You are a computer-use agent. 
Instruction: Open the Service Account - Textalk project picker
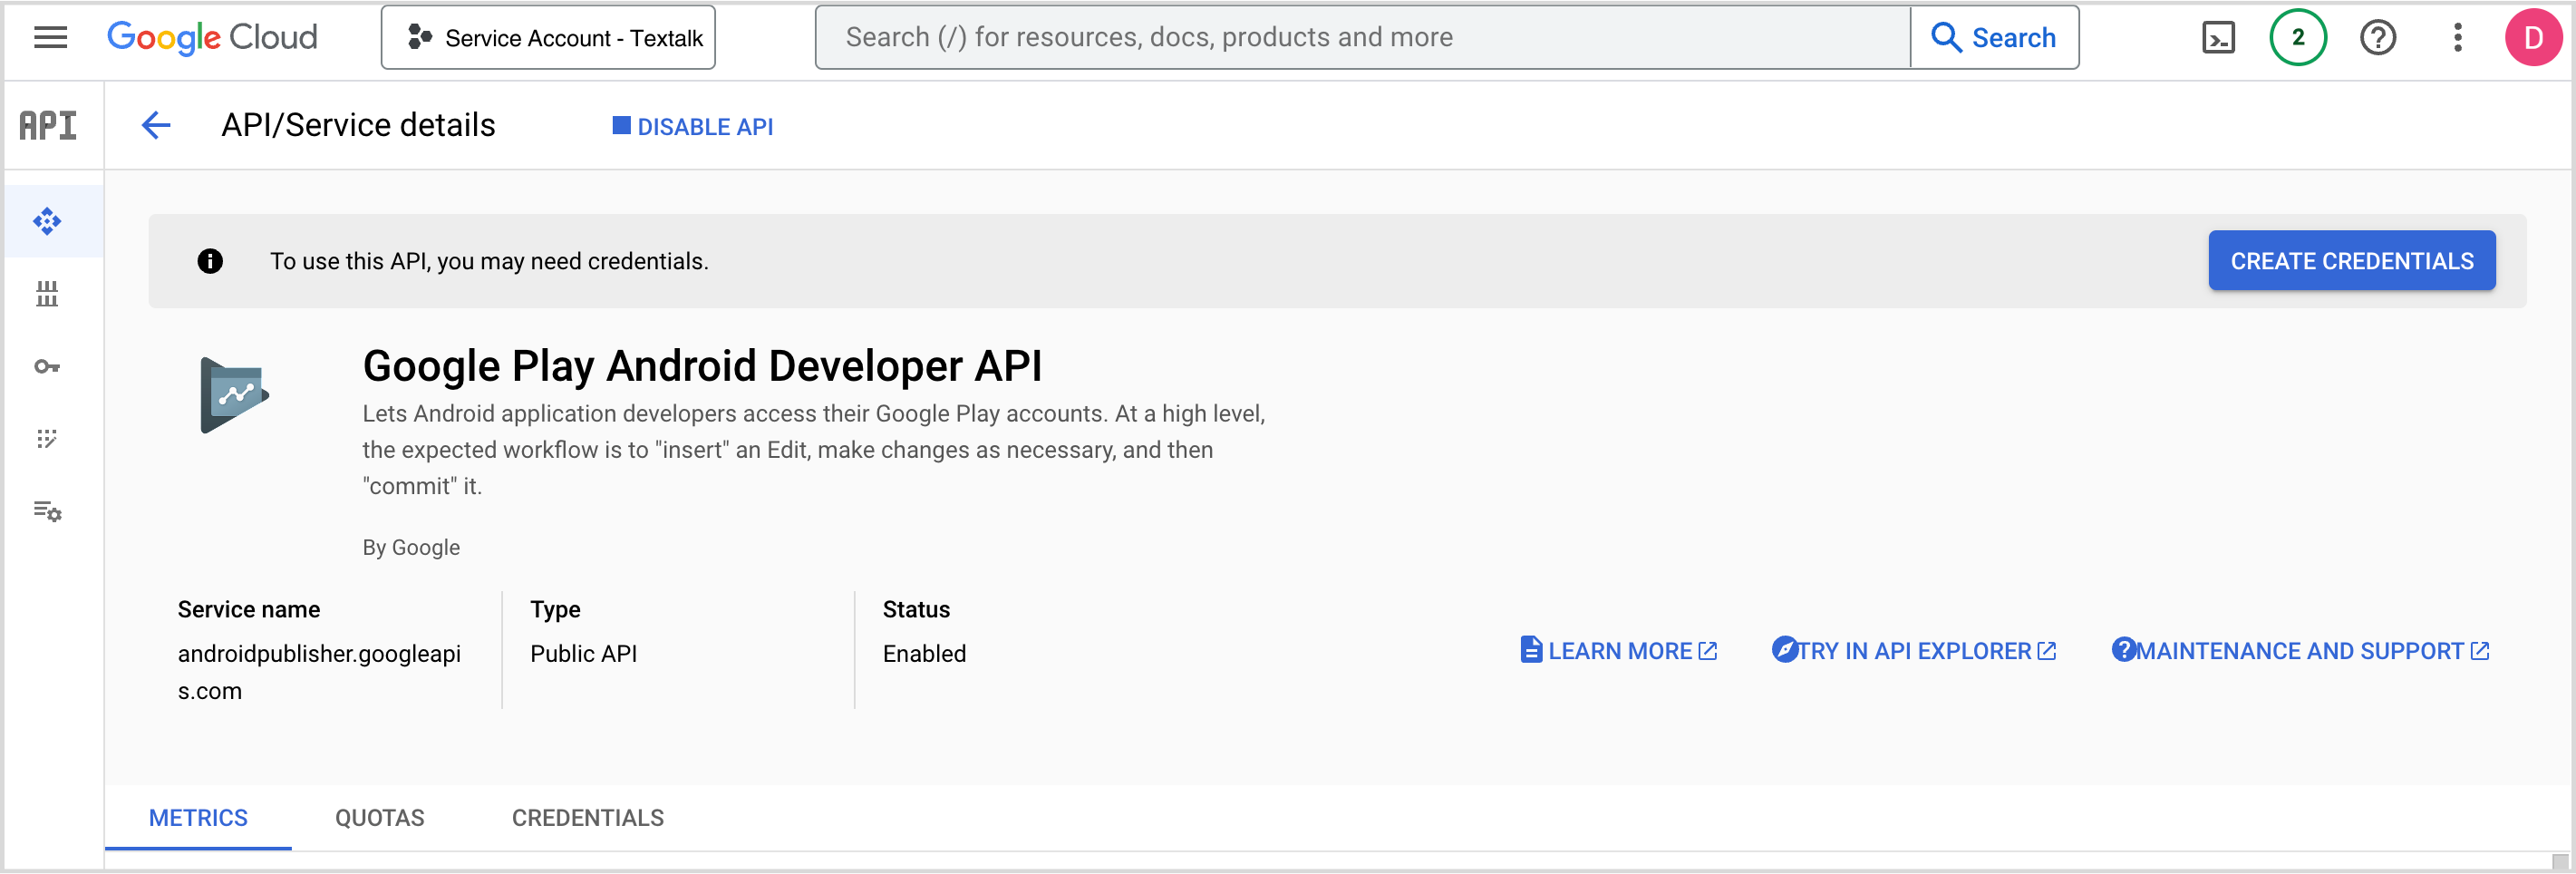coord(548,38)
